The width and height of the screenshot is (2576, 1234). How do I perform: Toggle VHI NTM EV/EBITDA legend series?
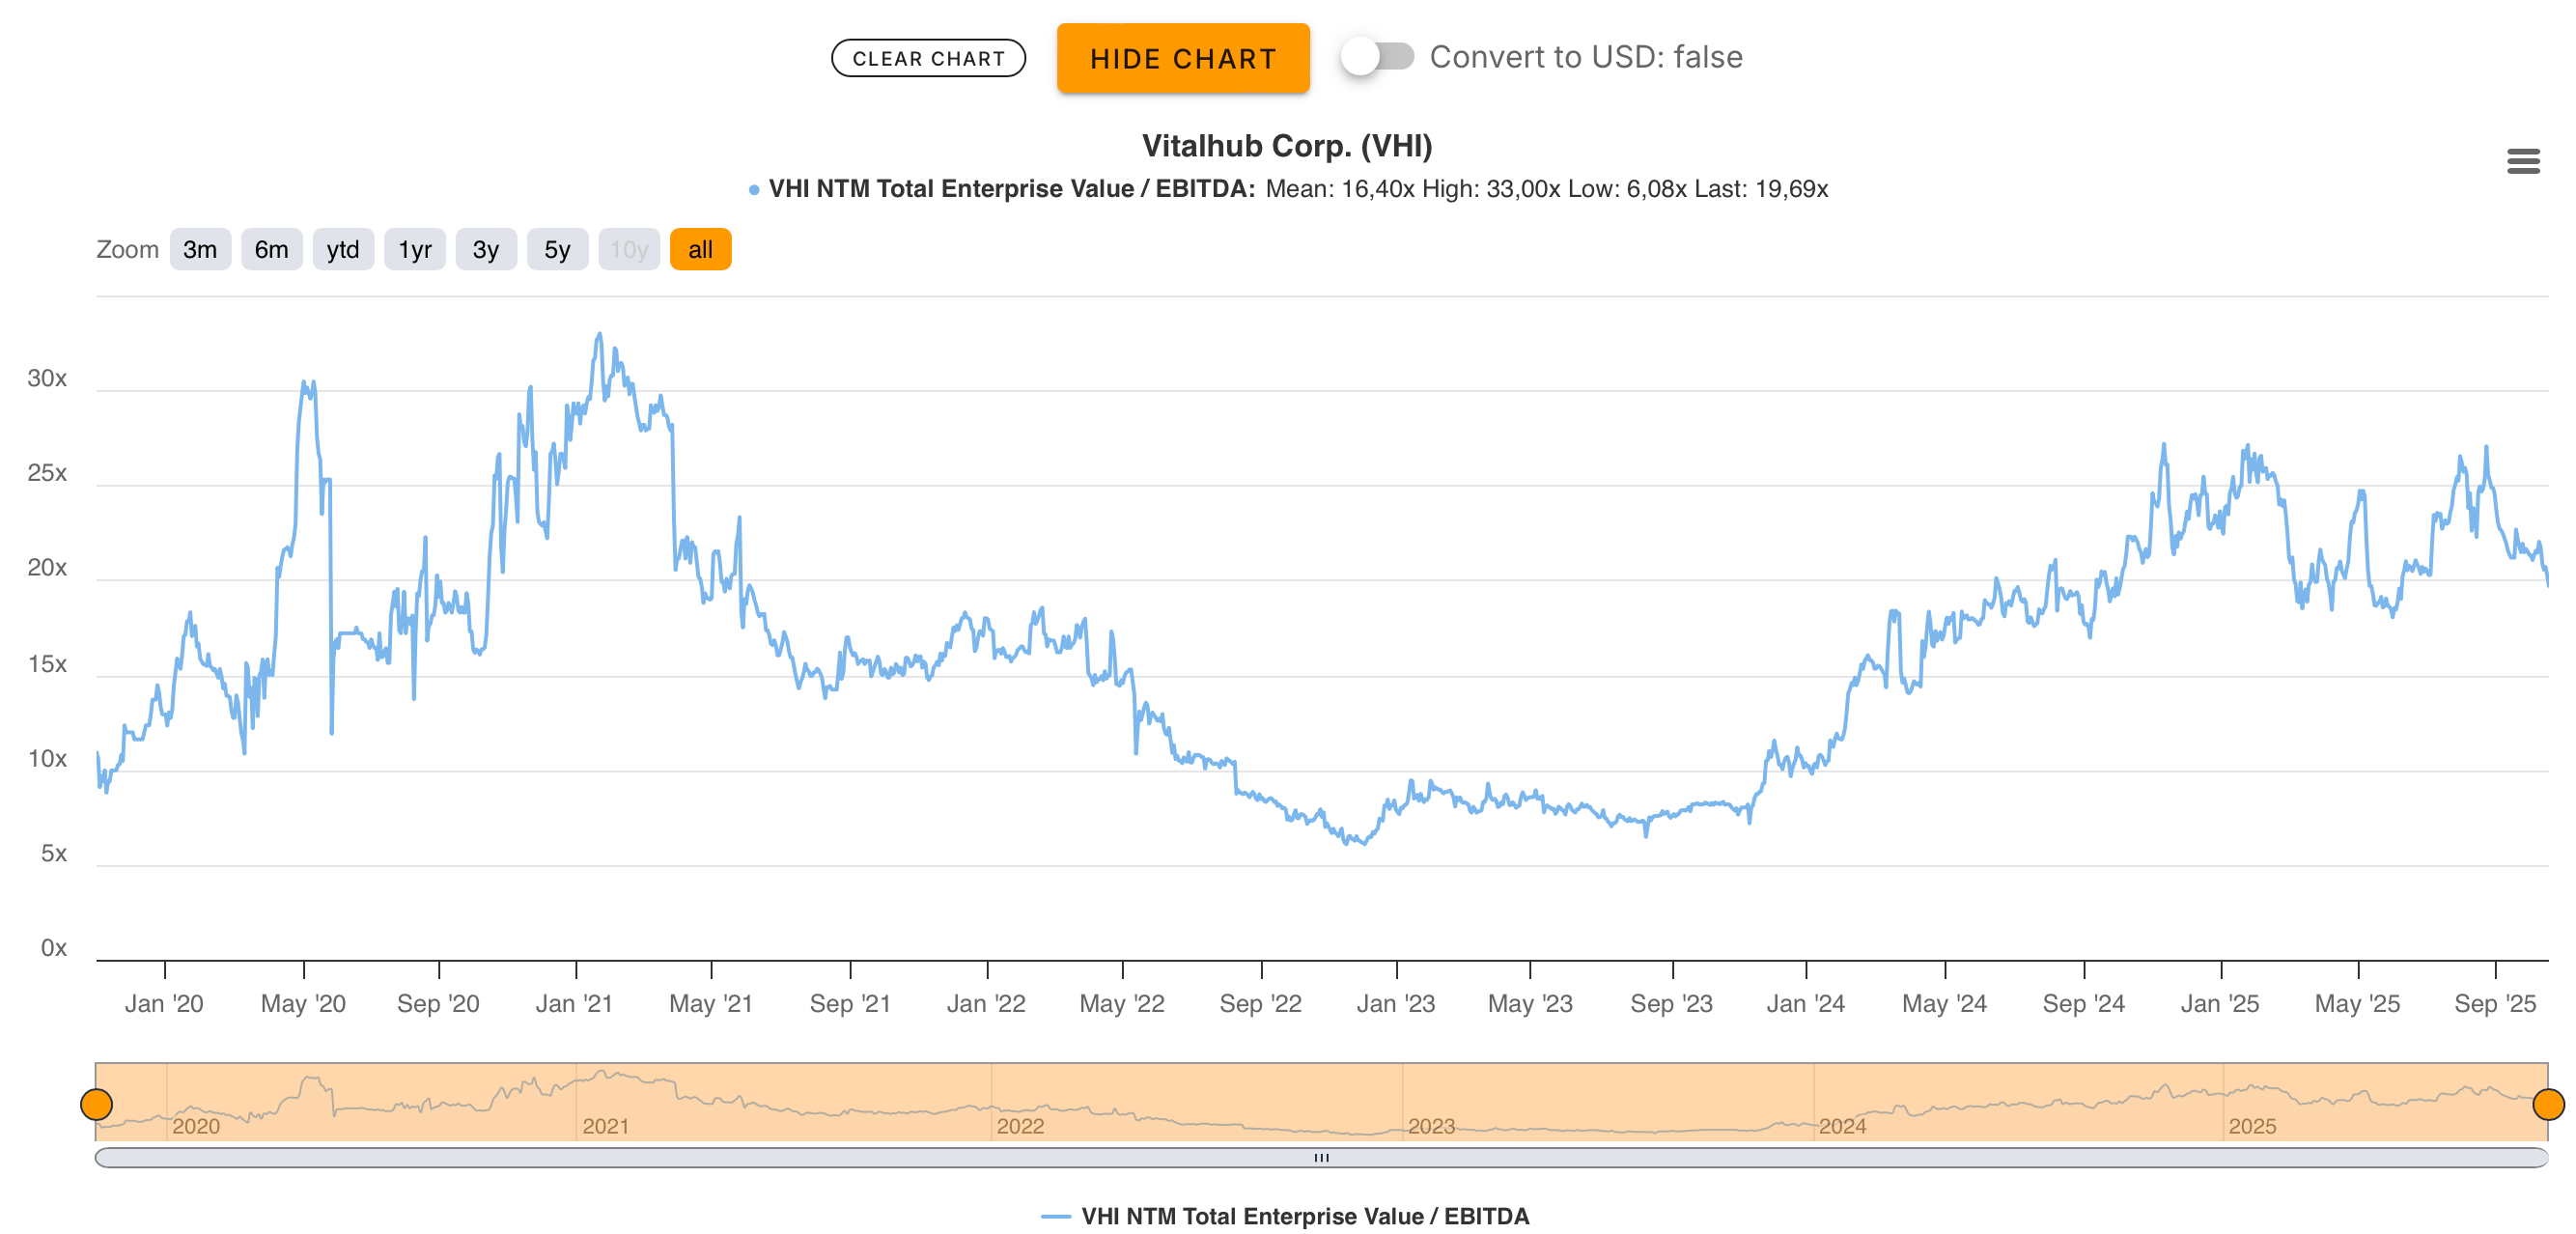pyautogui.click(x=1304, y=1216)
